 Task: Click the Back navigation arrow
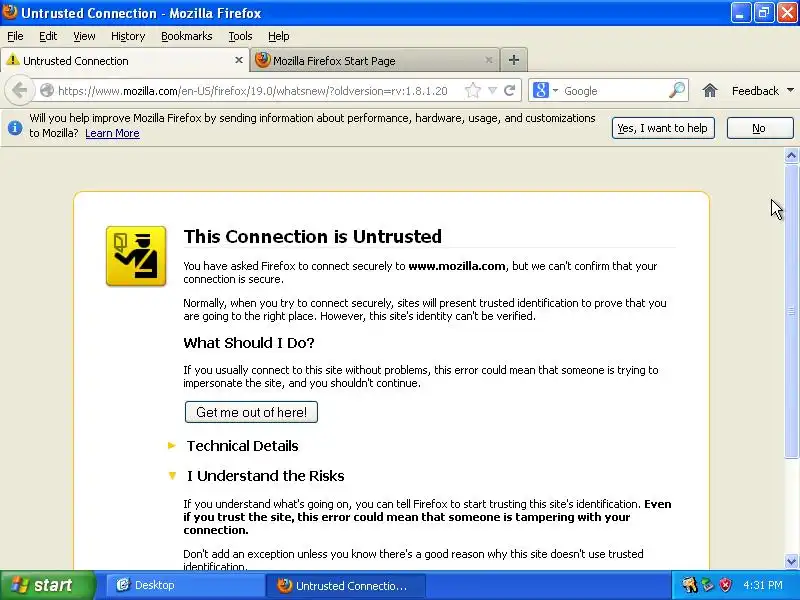[x=19, y=91]
